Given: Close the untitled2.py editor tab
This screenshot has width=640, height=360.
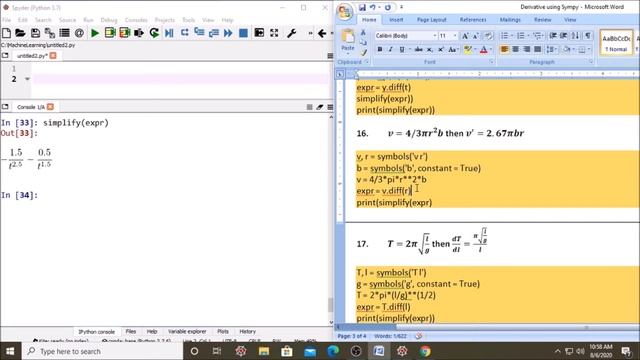Looking at the screenshot, I should (x=53, y=56).
